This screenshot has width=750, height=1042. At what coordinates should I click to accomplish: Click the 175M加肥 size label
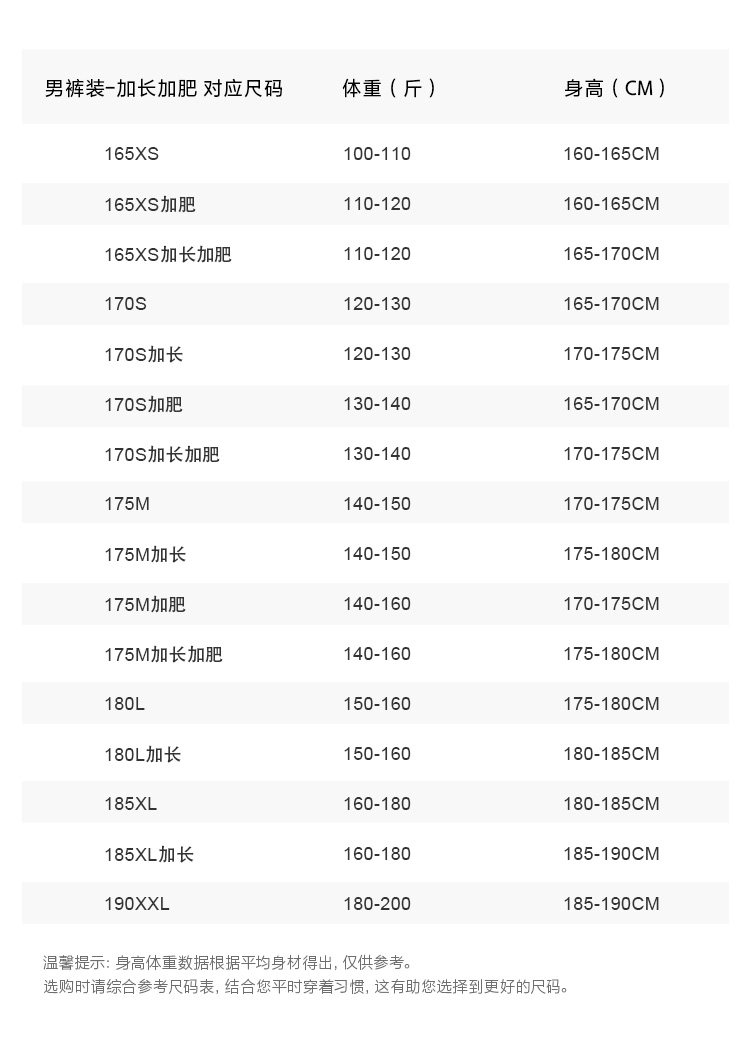[145, 604]
